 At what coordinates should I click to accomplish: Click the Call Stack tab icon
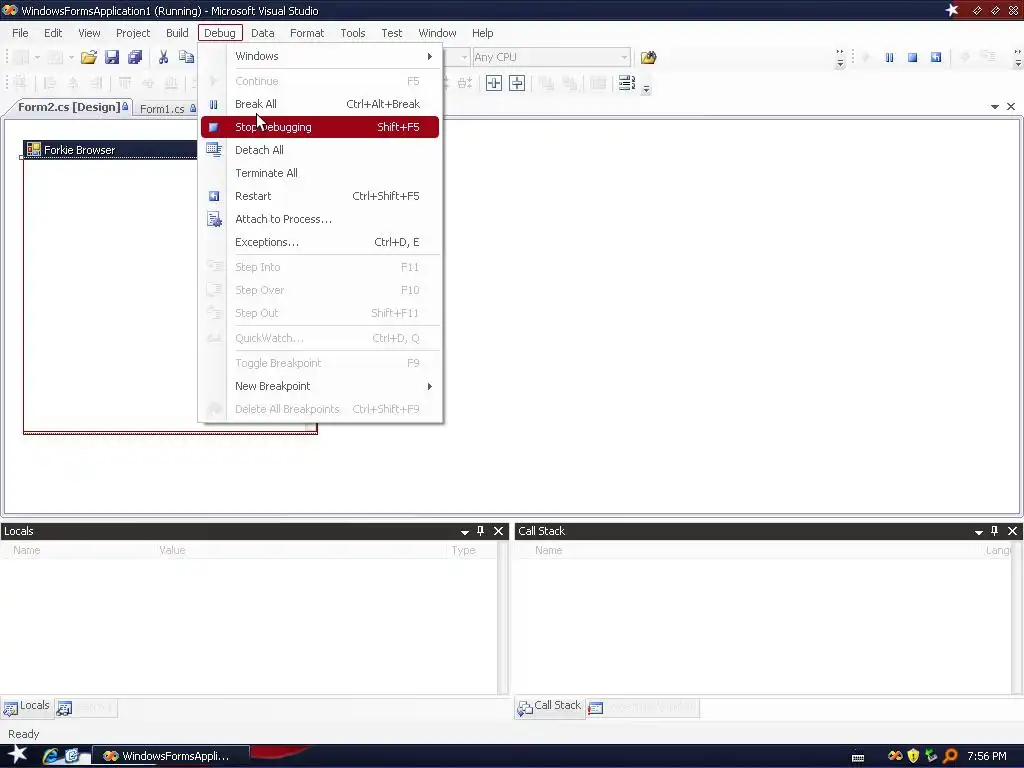524,708
